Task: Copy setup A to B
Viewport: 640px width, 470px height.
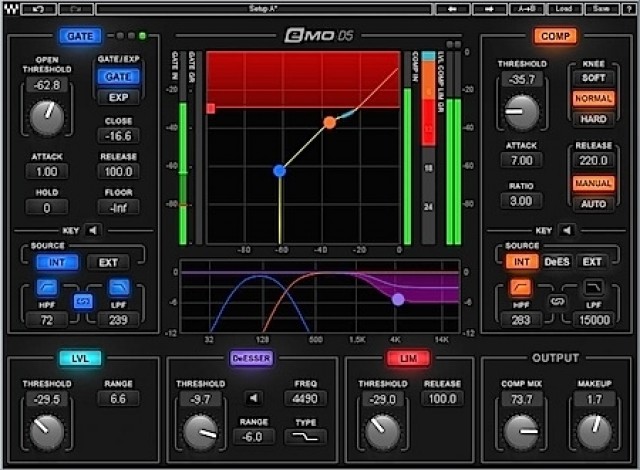Action: point(527,9)
